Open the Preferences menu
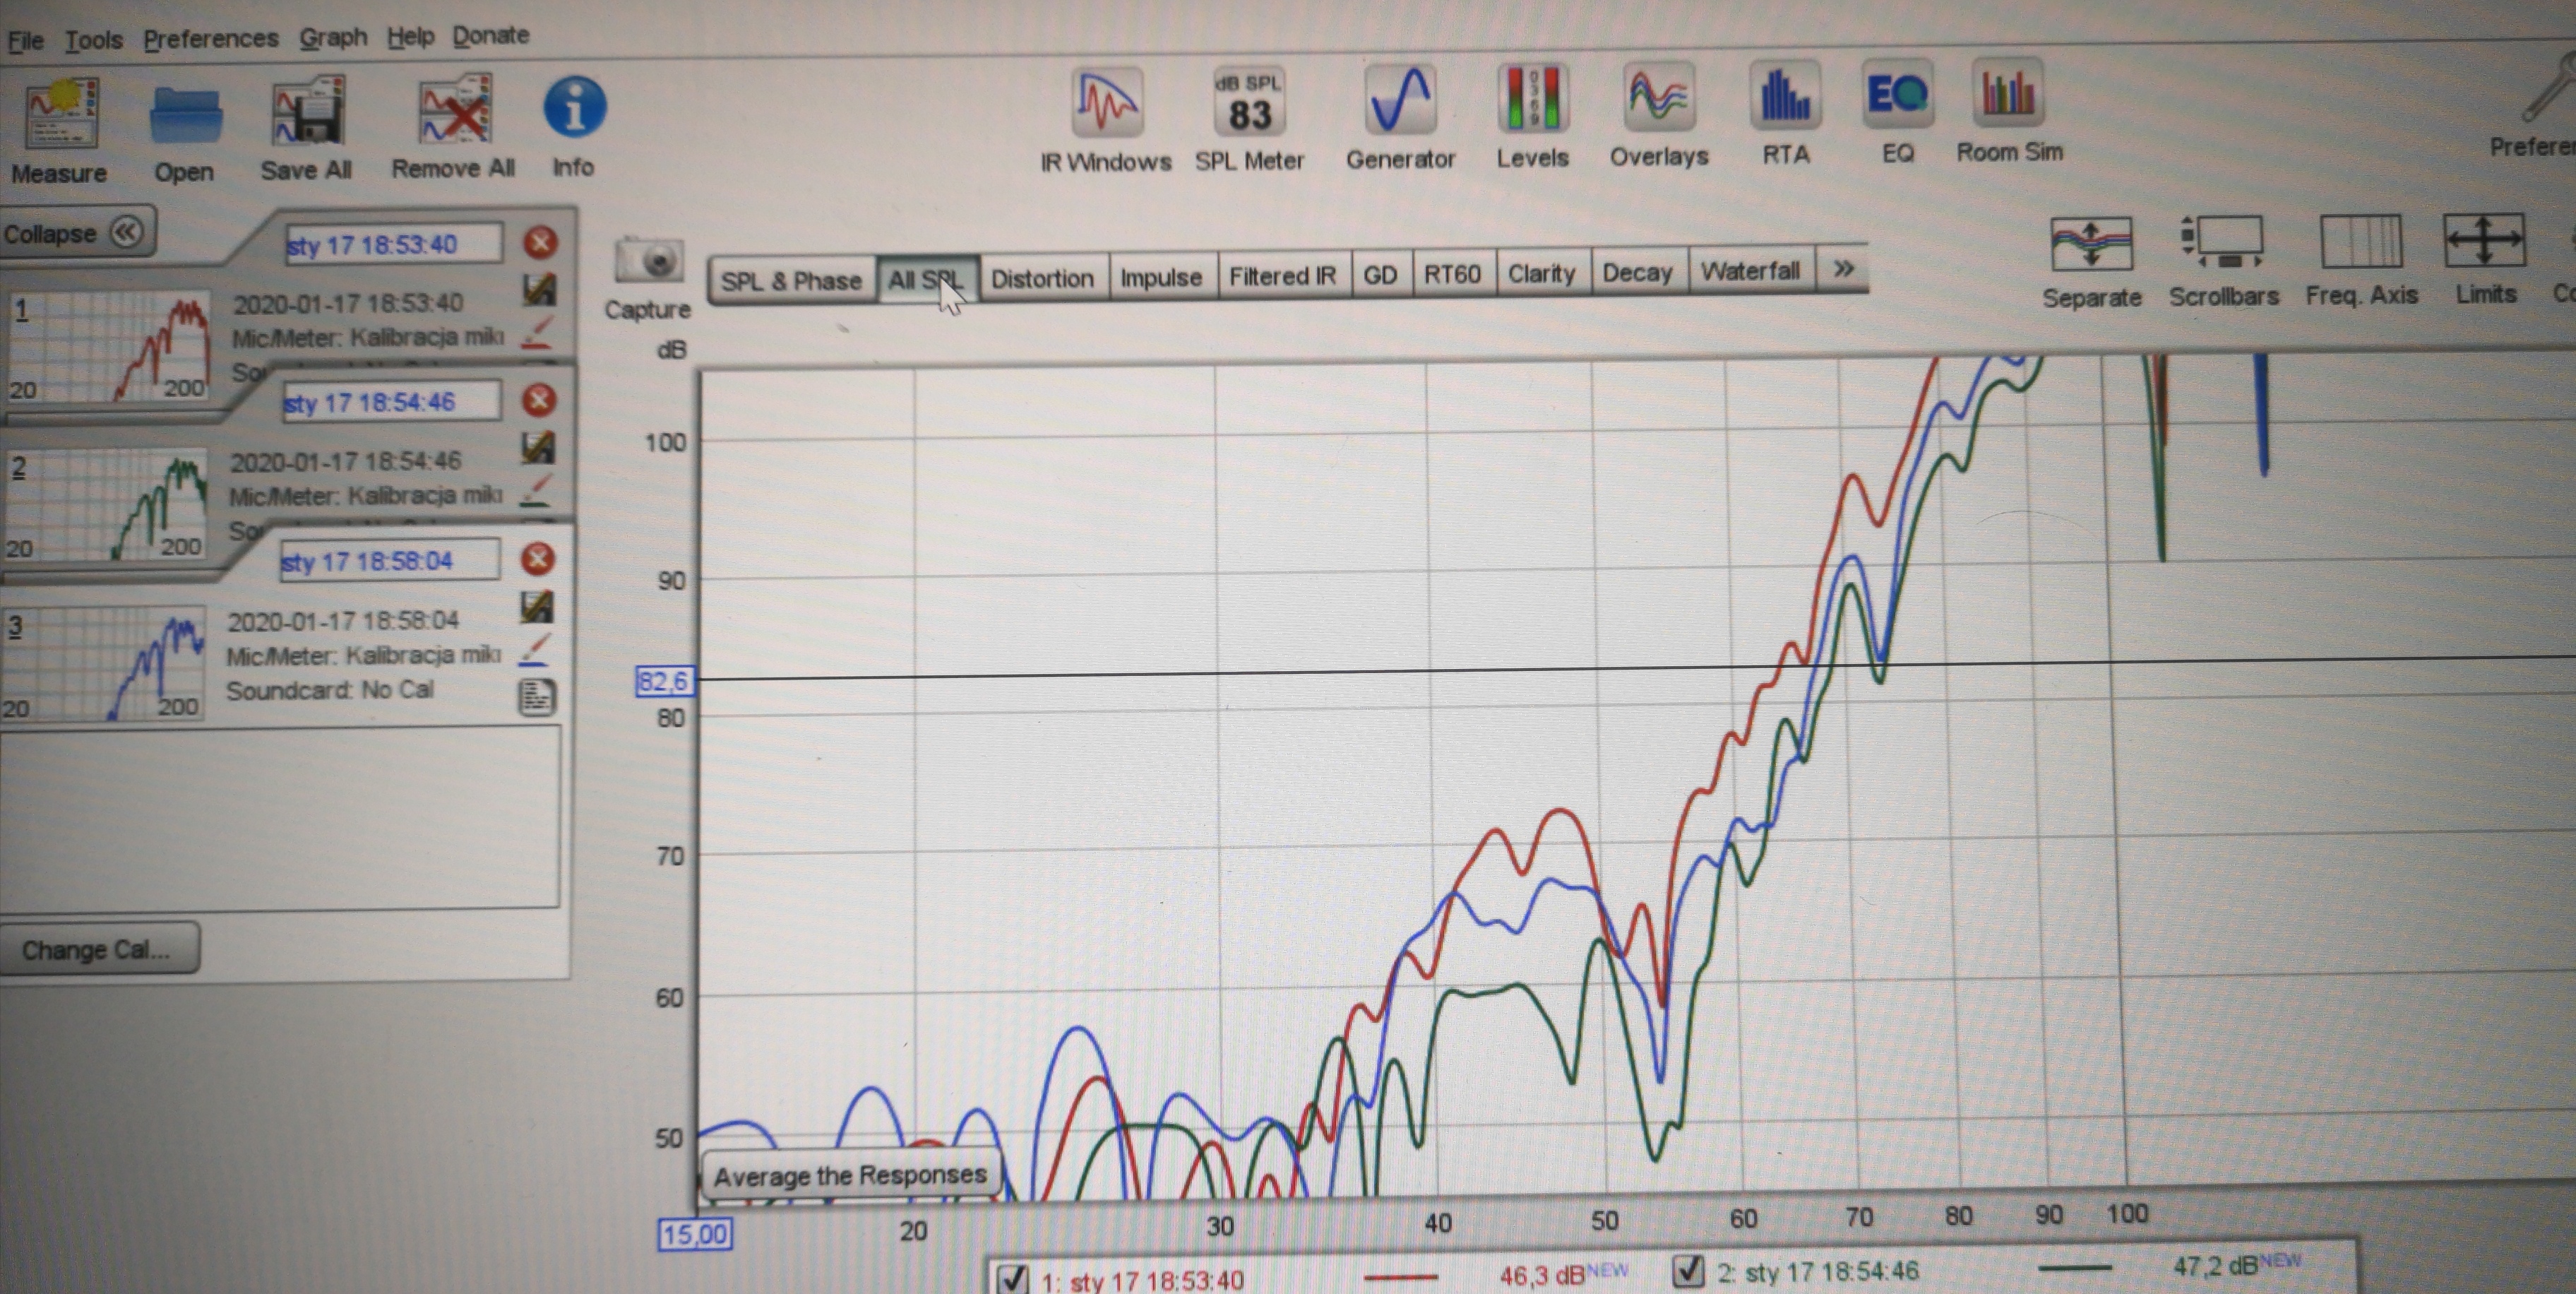Image resolution: width=2576 pixels, height=1294 pixels. coord(210,39)
